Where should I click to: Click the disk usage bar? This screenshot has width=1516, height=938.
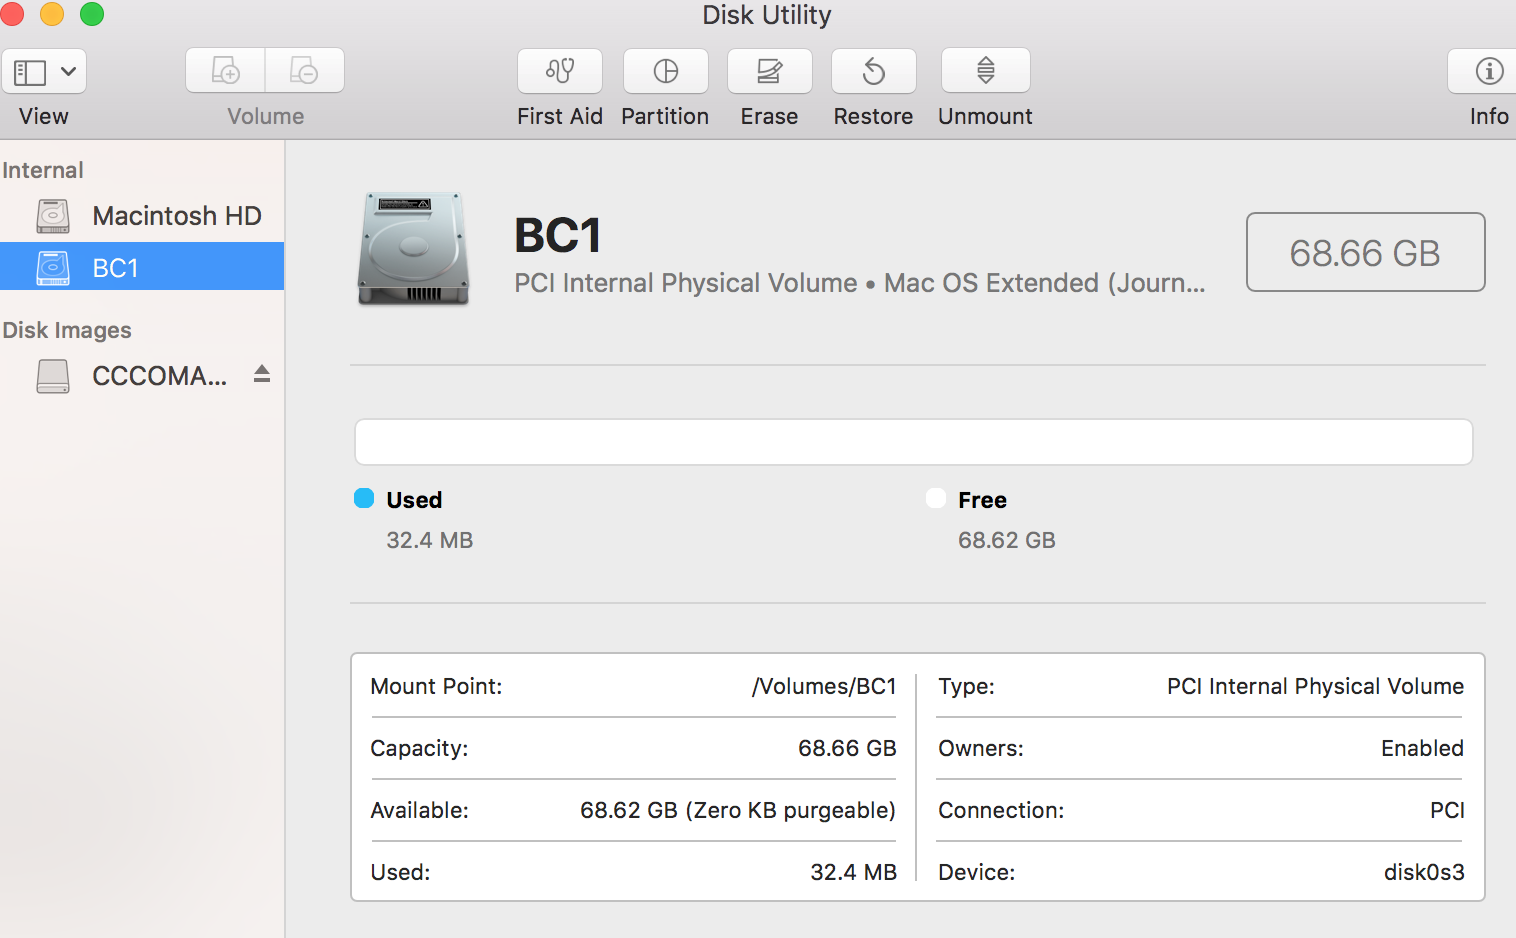[x=913, y=442]
